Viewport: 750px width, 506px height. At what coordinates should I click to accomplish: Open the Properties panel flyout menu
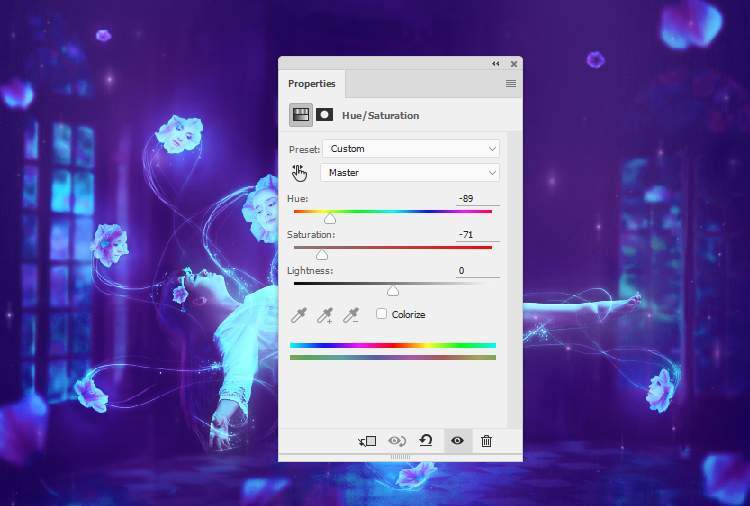click(511, 84)
